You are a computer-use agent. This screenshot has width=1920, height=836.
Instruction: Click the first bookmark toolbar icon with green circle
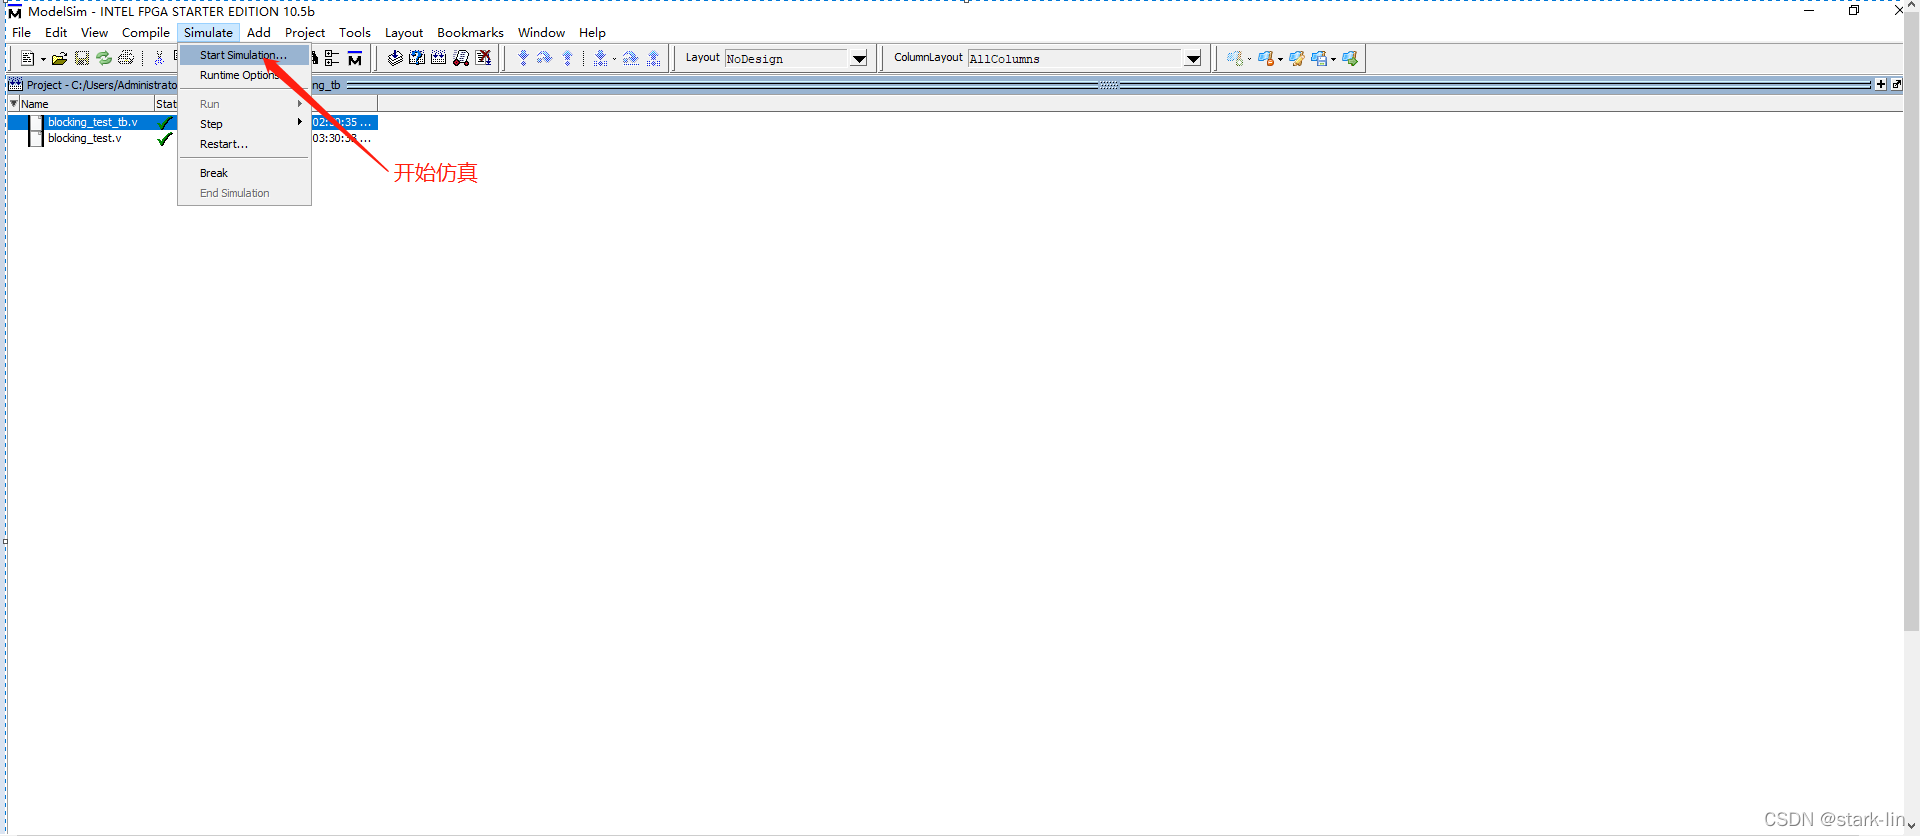coord(1235,58)
